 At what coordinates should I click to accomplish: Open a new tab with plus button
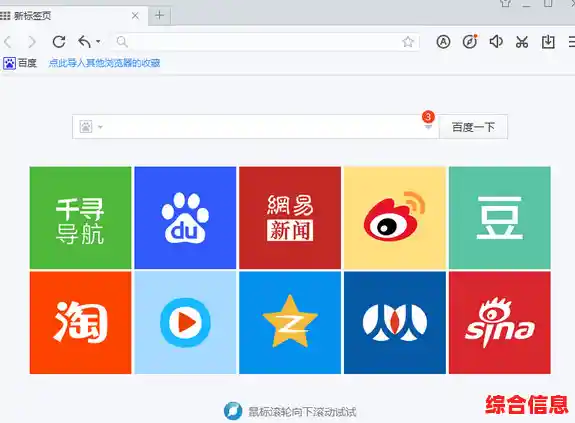pyautogui.click(x=160, y=15)
